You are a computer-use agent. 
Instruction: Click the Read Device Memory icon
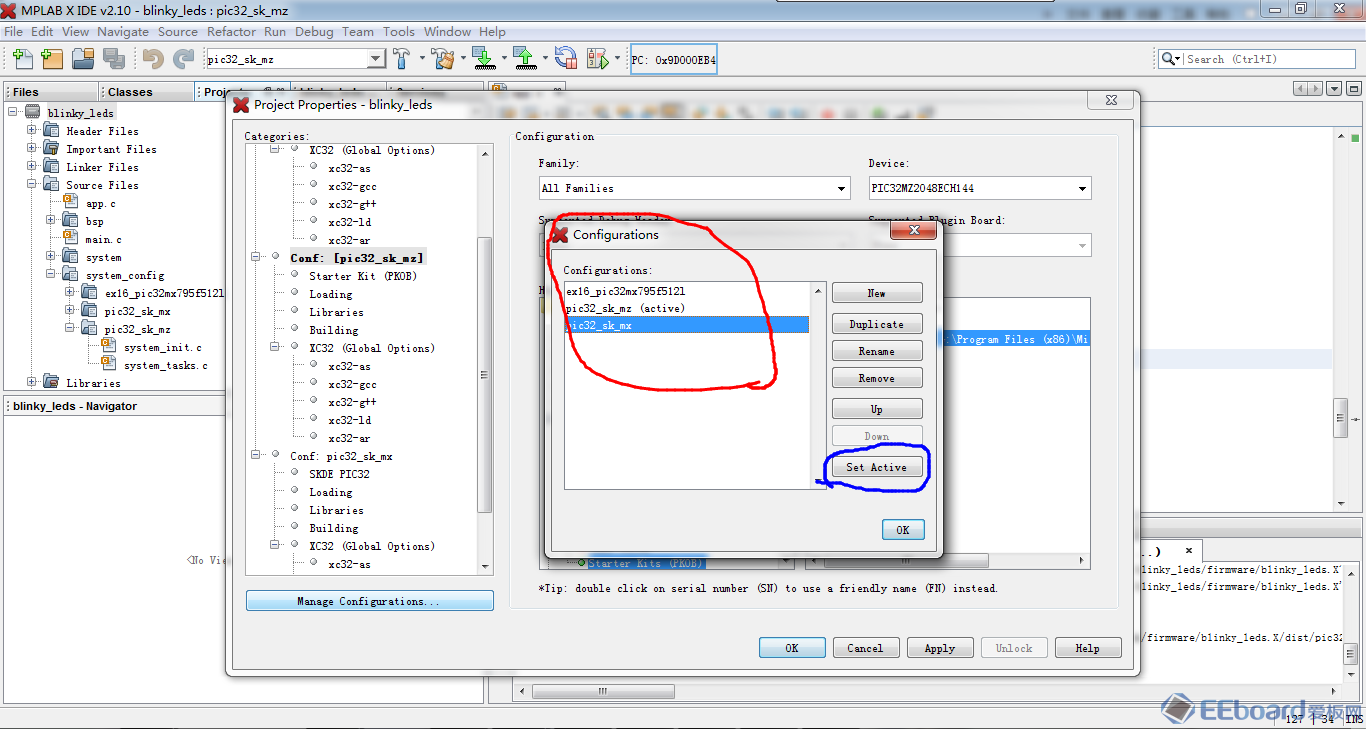pyautogui.click(x=525, y=59)
